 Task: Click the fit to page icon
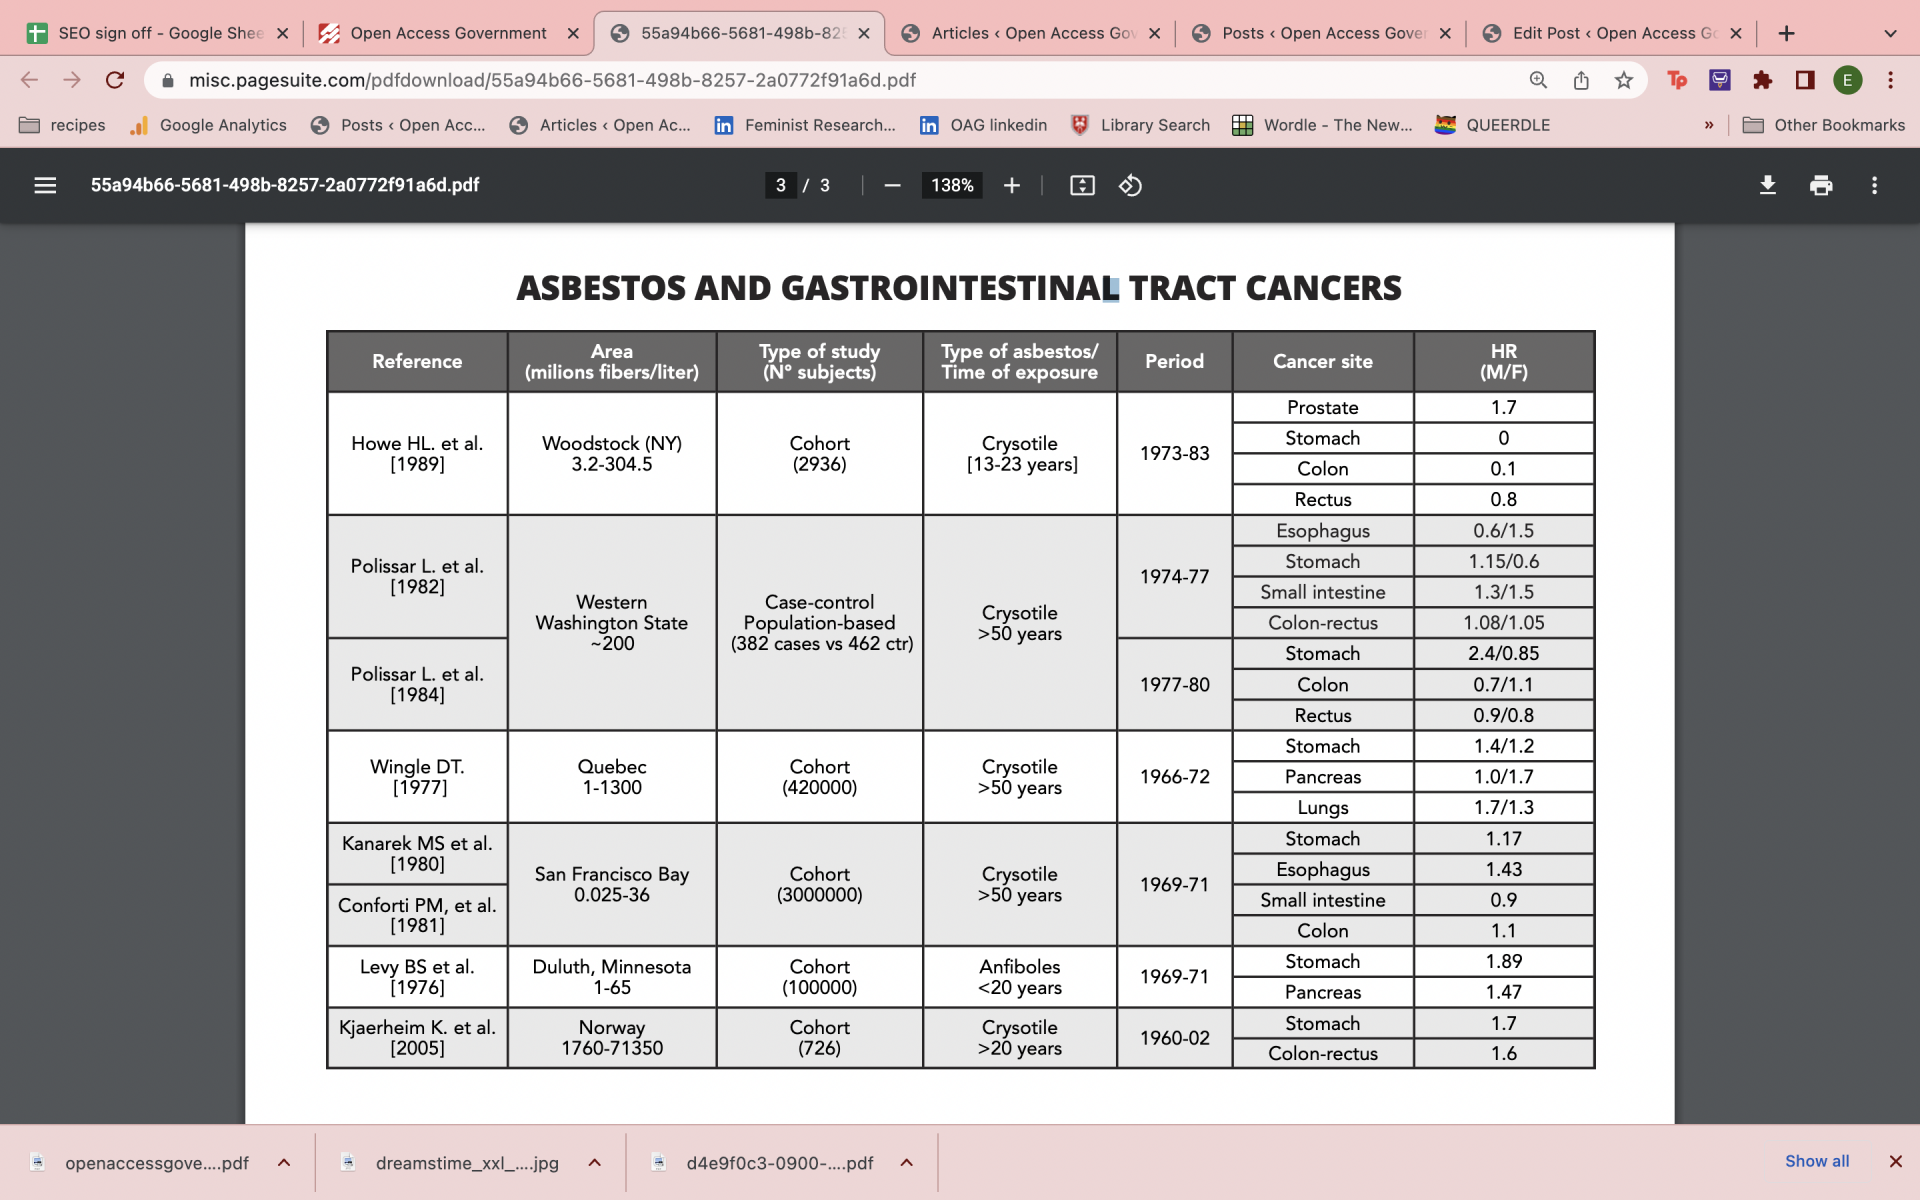click(1082, 185)
